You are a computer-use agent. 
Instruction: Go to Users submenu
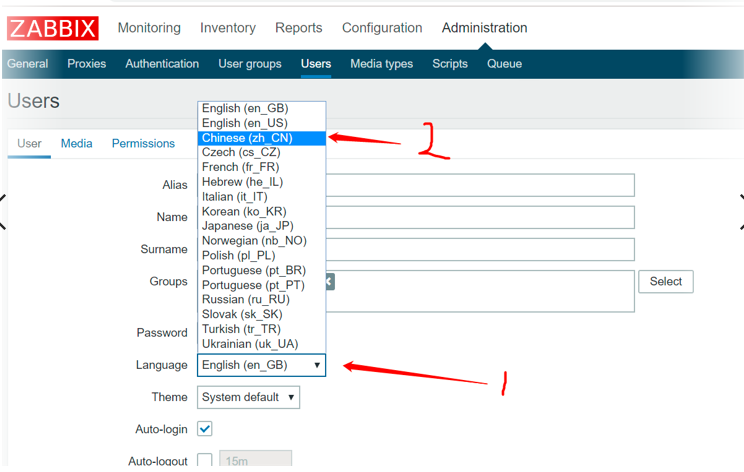click(x=316, y=64)
